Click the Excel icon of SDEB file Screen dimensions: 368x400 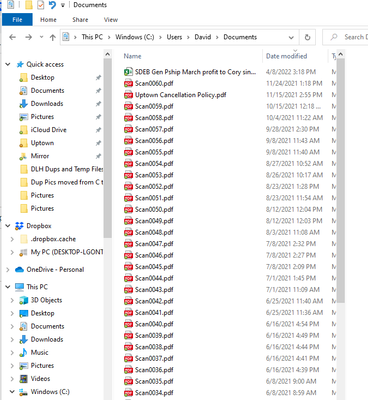tap(128, 72)
